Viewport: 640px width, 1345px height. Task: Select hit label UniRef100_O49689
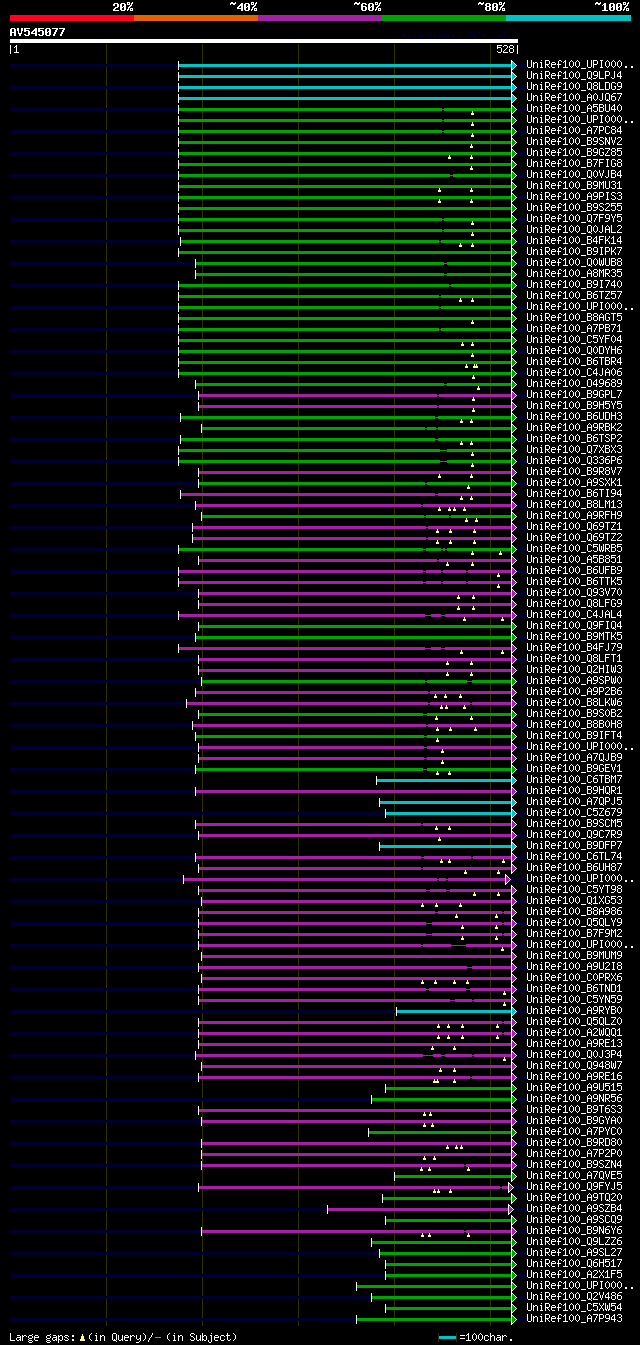tap(574, 383)
